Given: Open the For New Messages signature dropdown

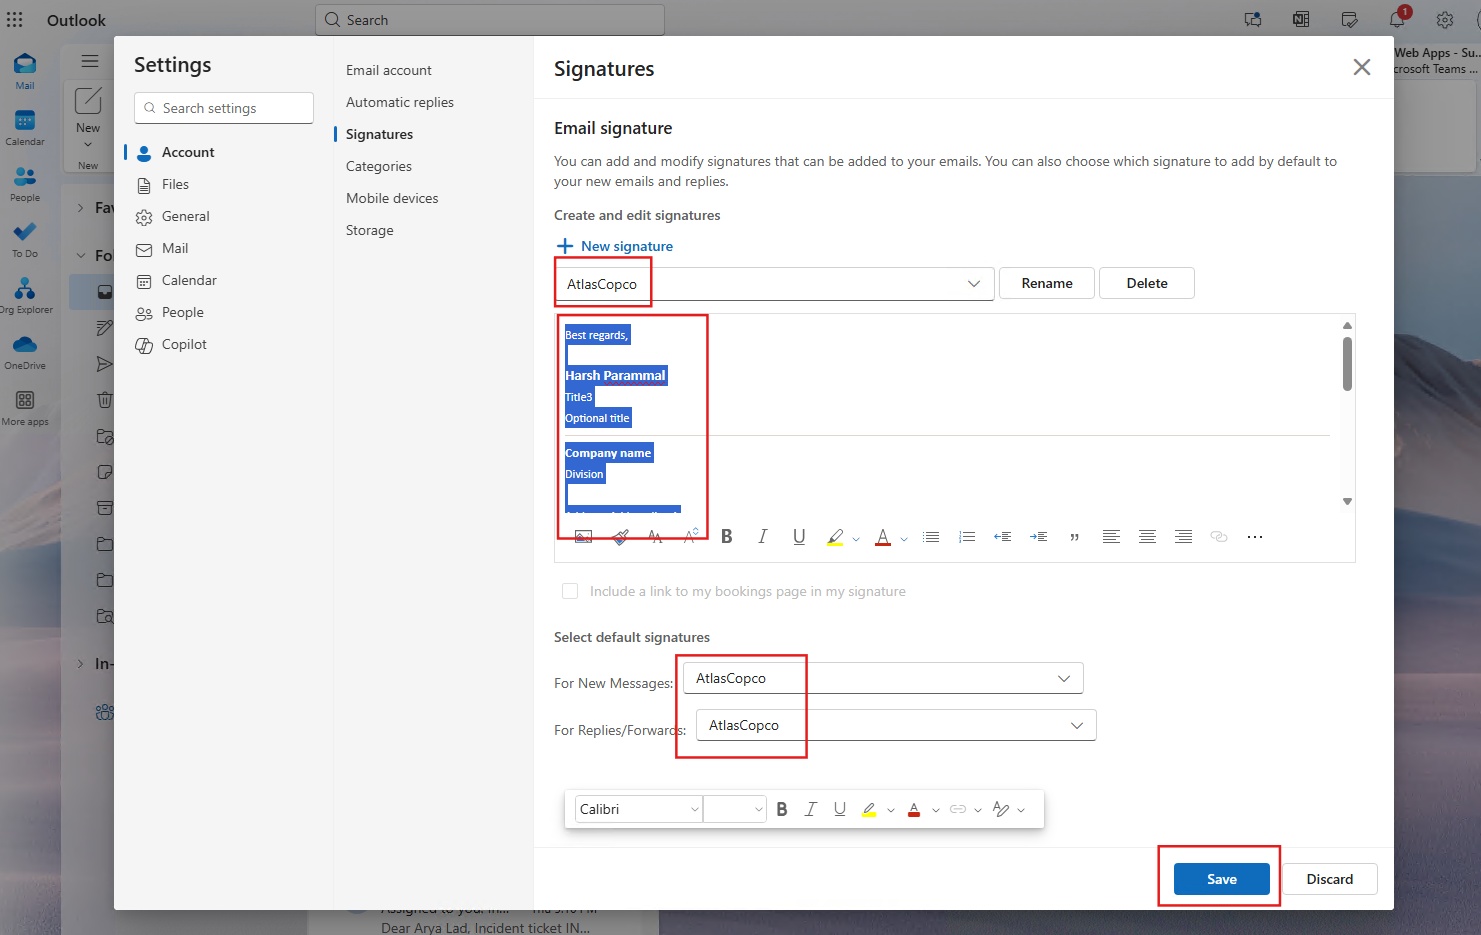Looking at the screenshot, I should [x=1063, y=678].
